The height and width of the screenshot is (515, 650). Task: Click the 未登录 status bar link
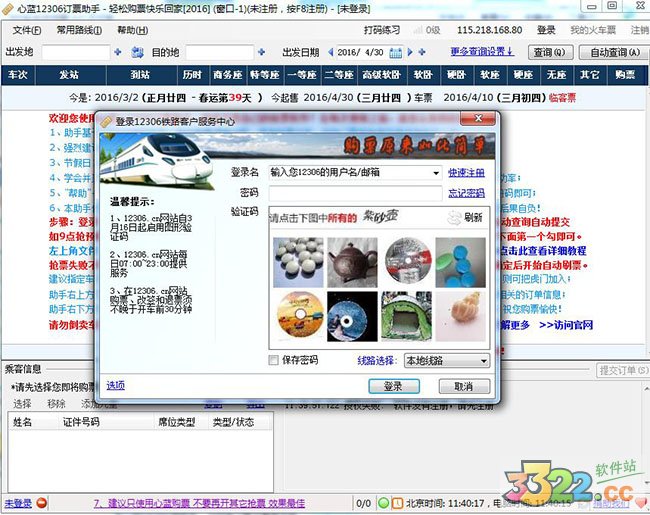(x=18, y=503)
